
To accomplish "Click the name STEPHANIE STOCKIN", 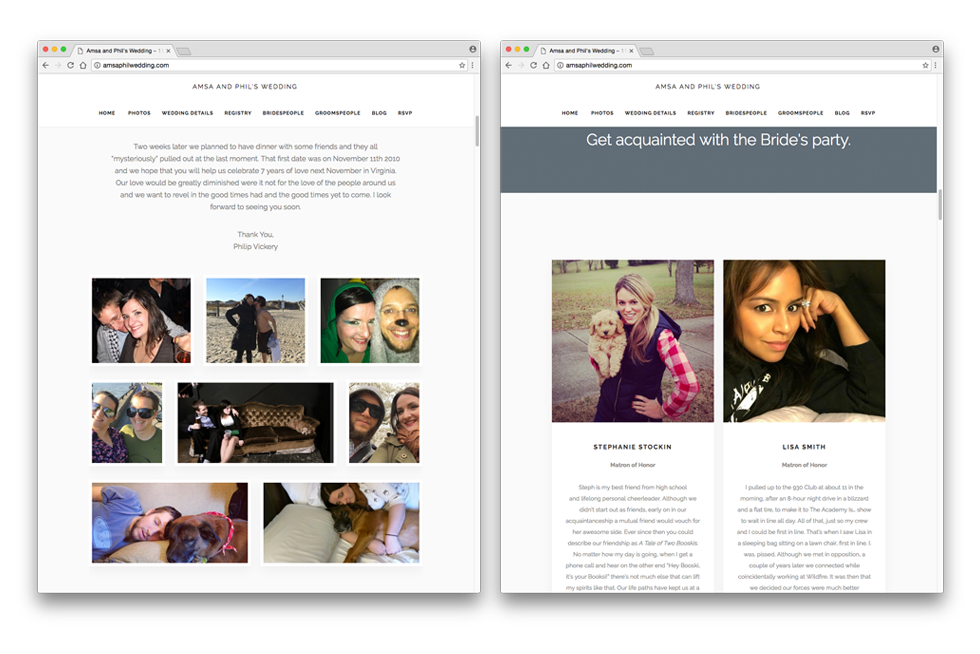I will click(x=632, y=447).
